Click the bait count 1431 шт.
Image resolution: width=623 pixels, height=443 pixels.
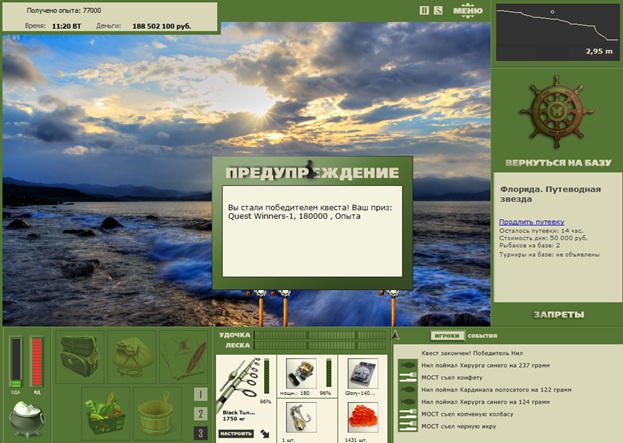pos(357,440)
